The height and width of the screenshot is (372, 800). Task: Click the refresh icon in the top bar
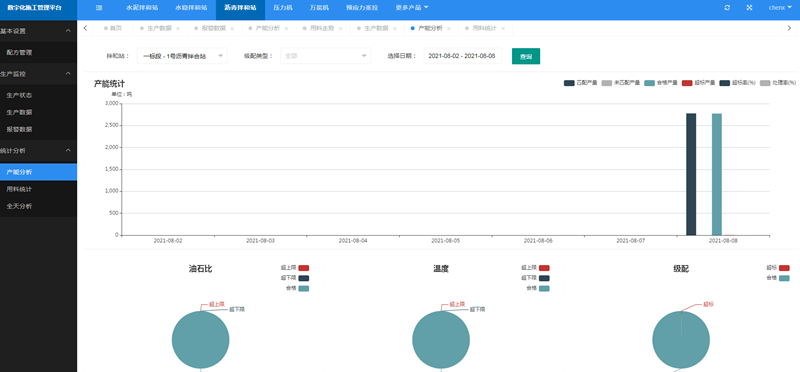[727, 8]
